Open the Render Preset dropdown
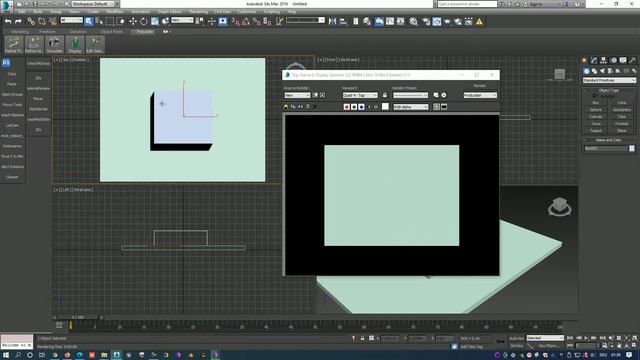640x360 pixels. pos(410,95)
